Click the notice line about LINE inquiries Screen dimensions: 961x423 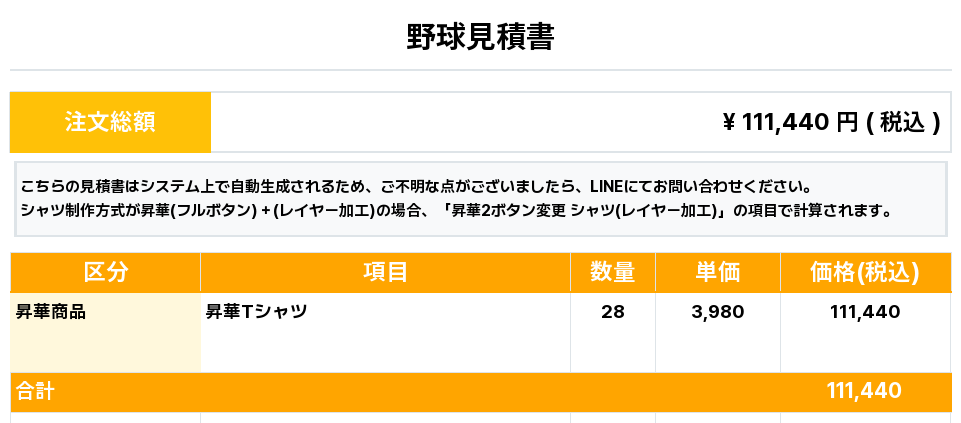(414, 187)
